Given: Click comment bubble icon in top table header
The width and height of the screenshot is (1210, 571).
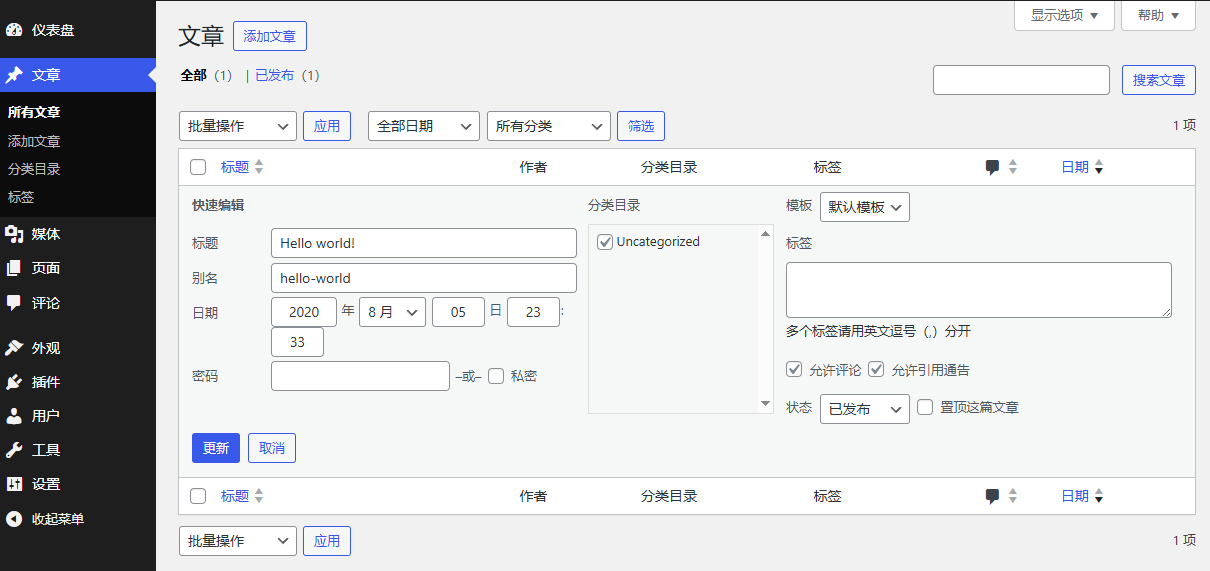Looking at the screenshot, I should point(992,168).
